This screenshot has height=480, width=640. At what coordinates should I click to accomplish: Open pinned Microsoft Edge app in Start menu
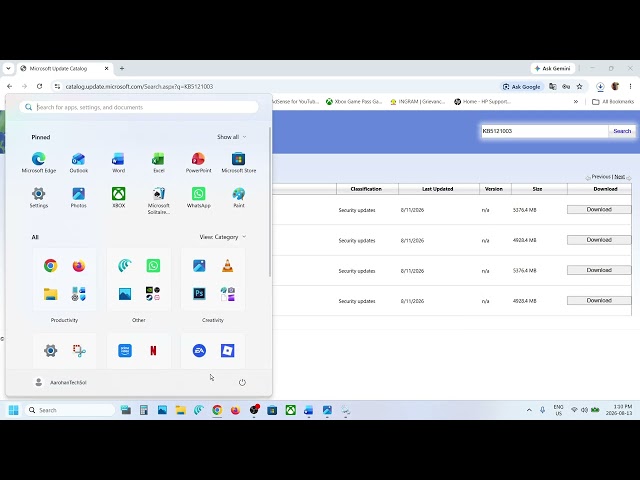click(x=39, y=162)
